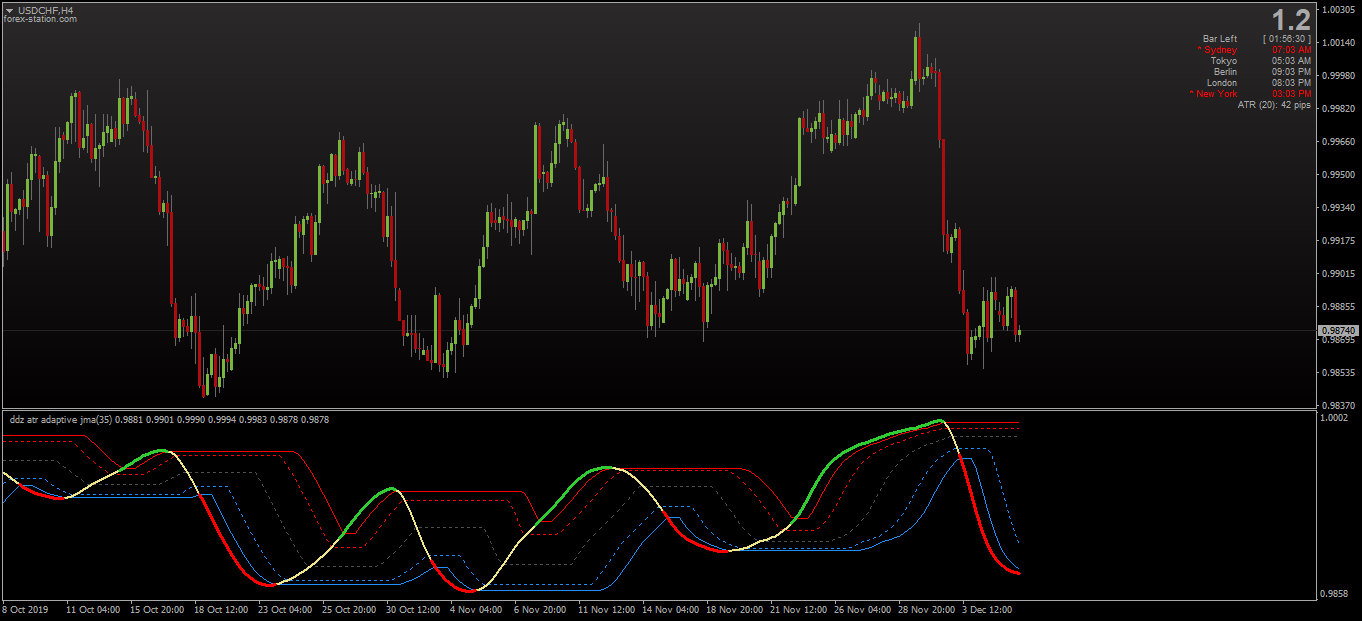
Task: Click Tokyo time 05:03 AM
Action: 1291,61
